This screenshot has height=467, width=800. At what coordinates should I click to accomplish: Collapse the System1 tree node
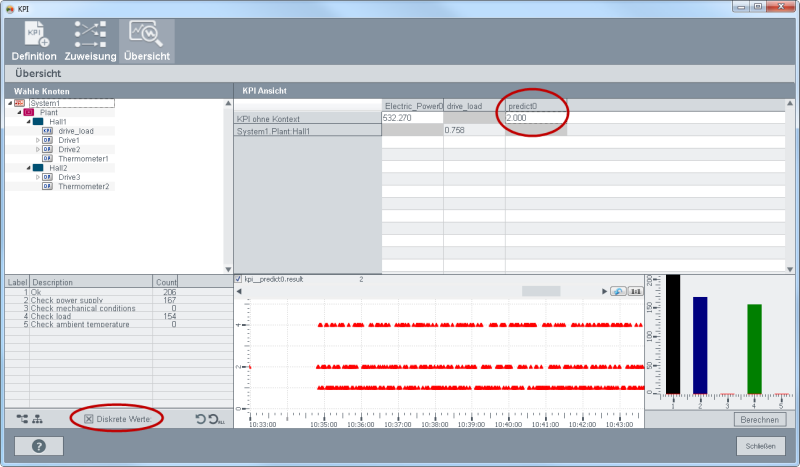[10, 103]
